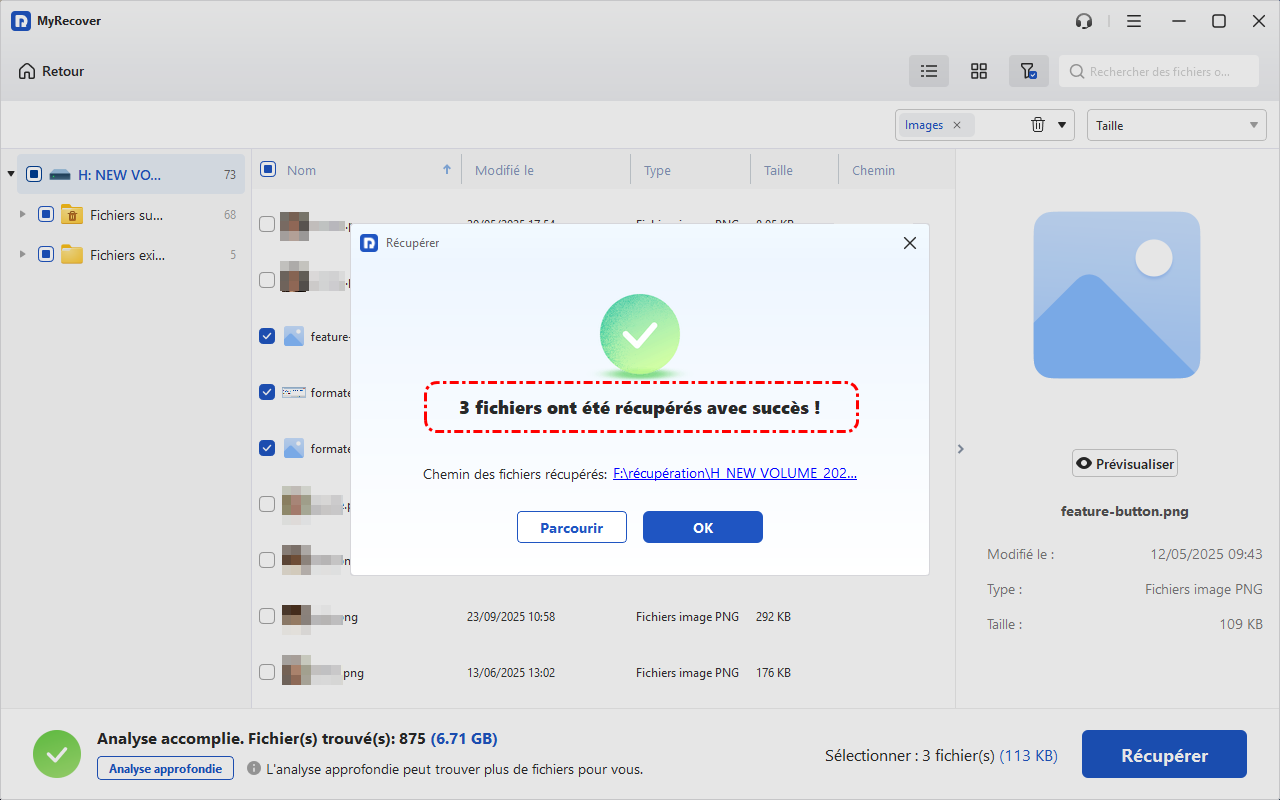
Task: Collapse the H: NEW VOLUME drive node
Action: click(x=11, y=174)
